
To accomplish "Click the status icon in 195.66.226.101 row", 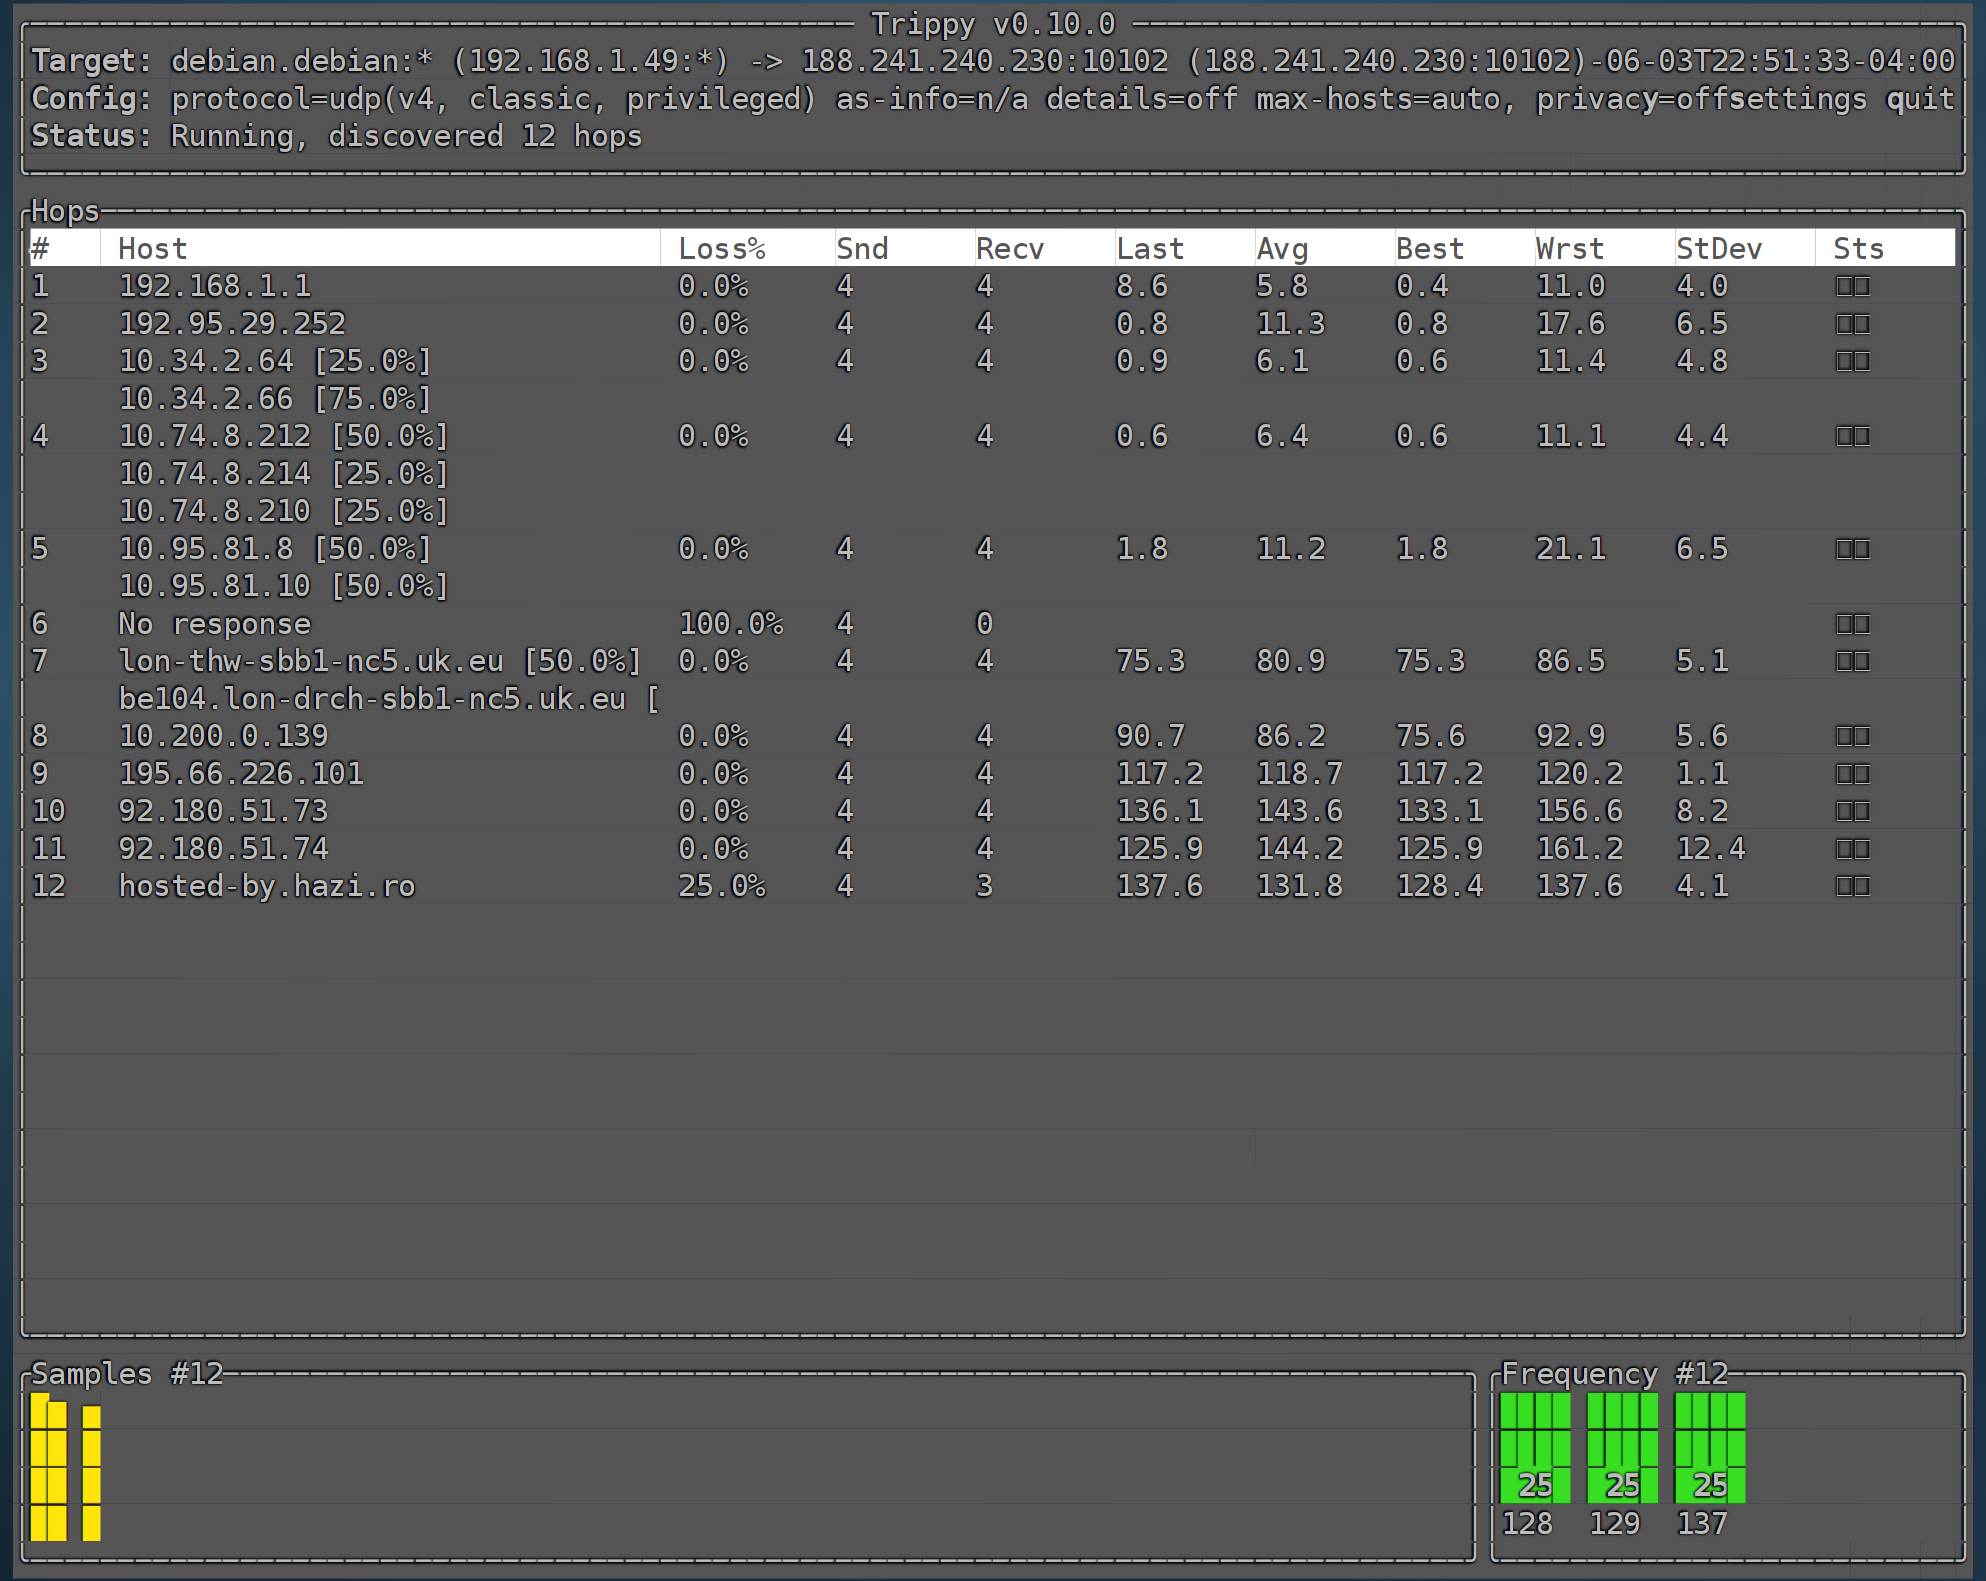I will 1852,774.
